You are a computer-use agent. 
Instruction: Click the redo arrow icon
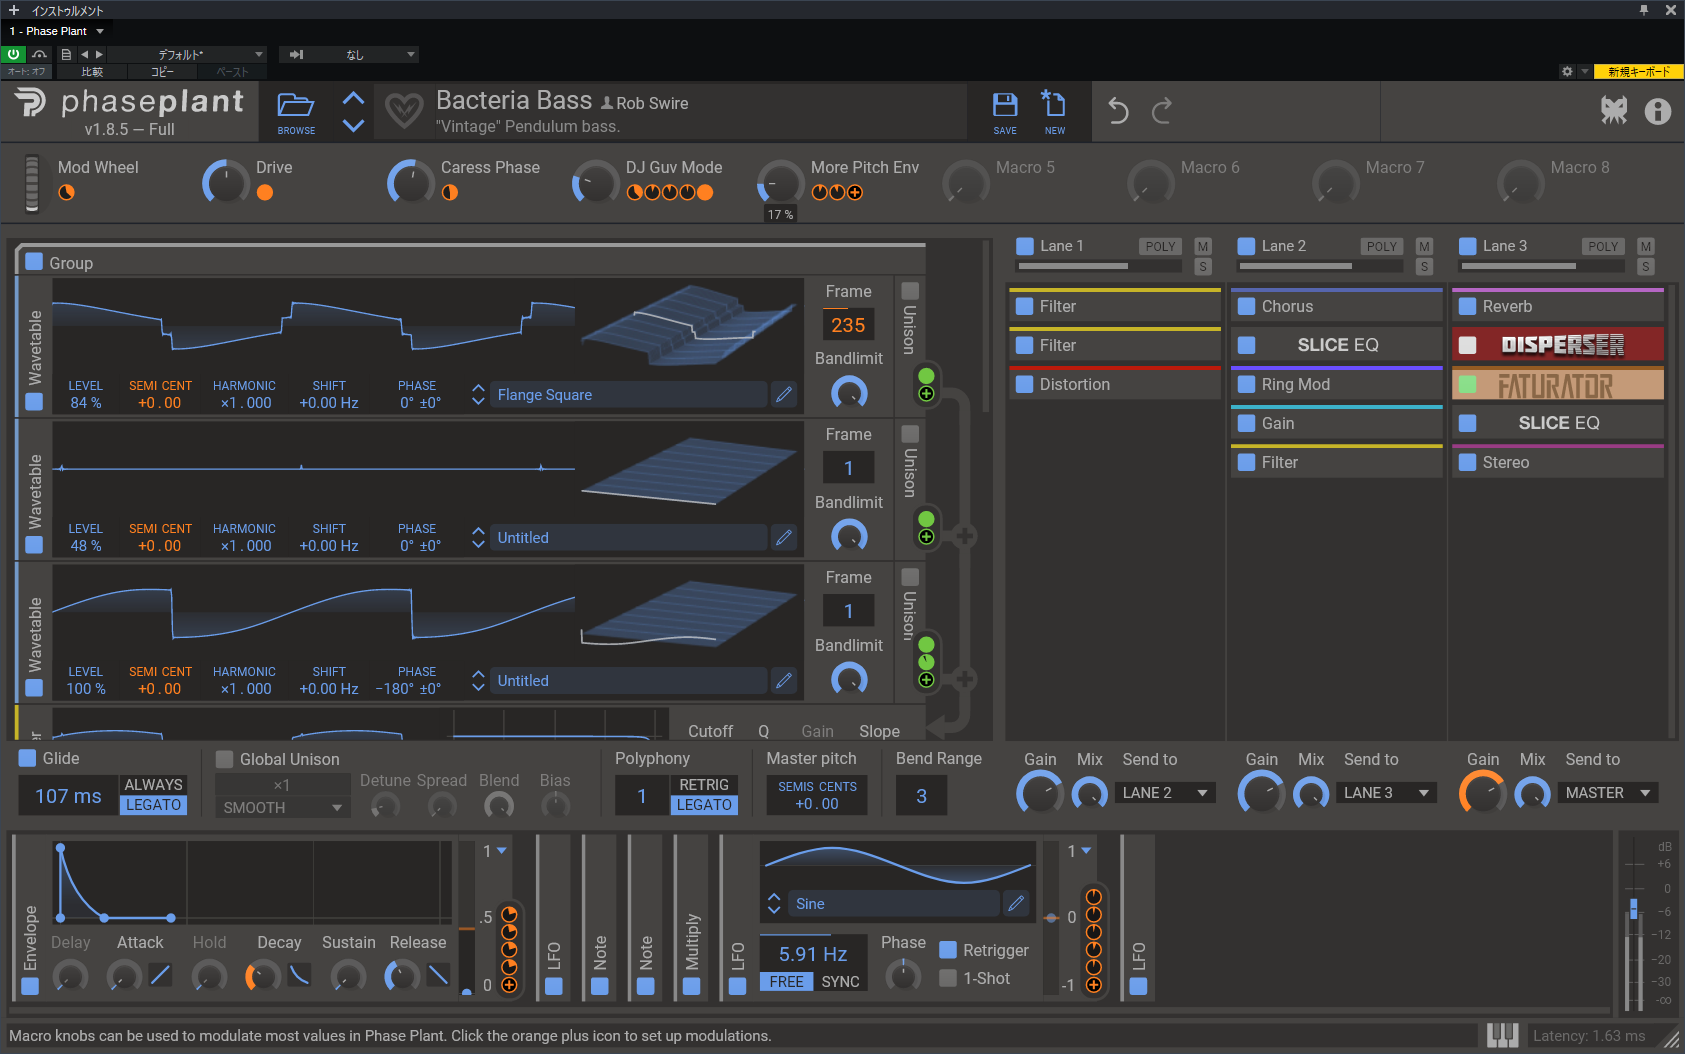pos(1162,111)
